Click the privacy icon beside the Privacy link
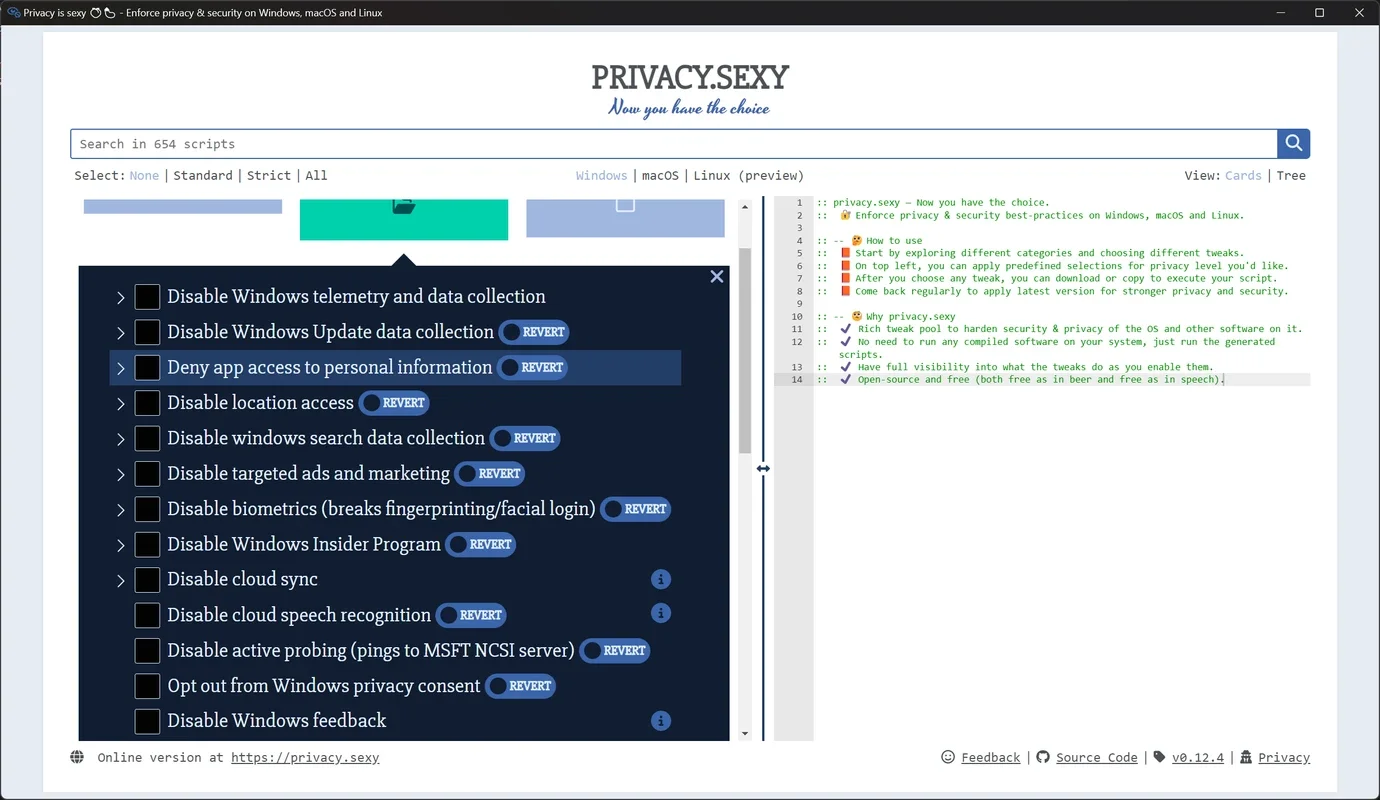Screen dimensions: 1380x800 (1246, 757)
